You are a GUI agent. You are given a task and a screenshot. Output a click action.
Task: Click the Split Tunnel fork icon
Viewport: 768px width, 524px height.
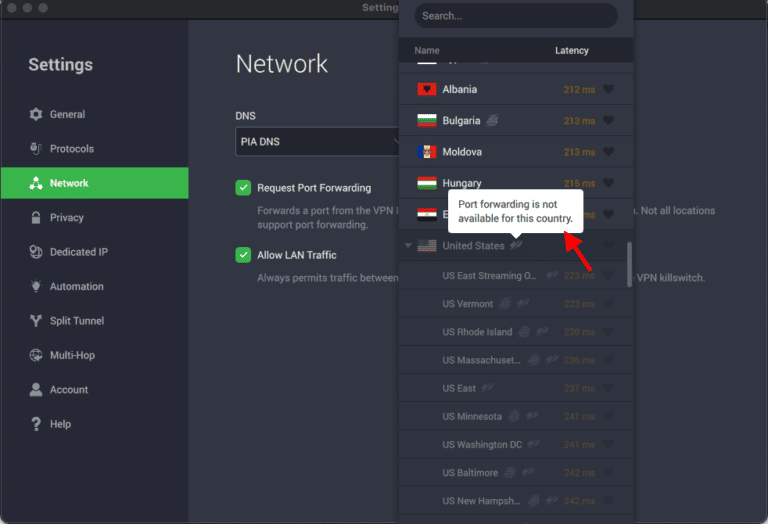(x=36, y=321)
